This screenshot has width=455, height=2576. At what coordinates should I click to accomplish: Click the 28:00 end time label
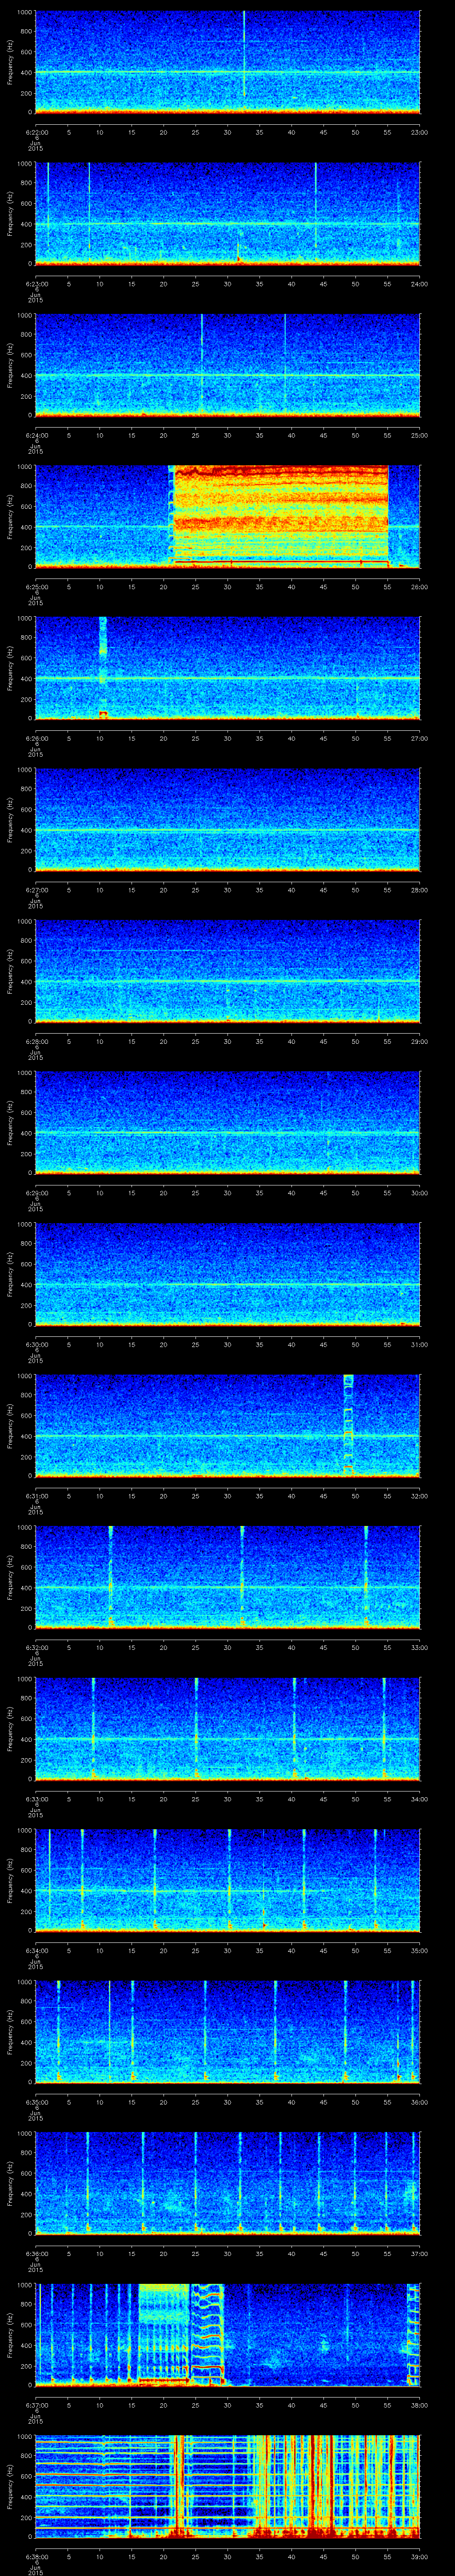(420, 890)
